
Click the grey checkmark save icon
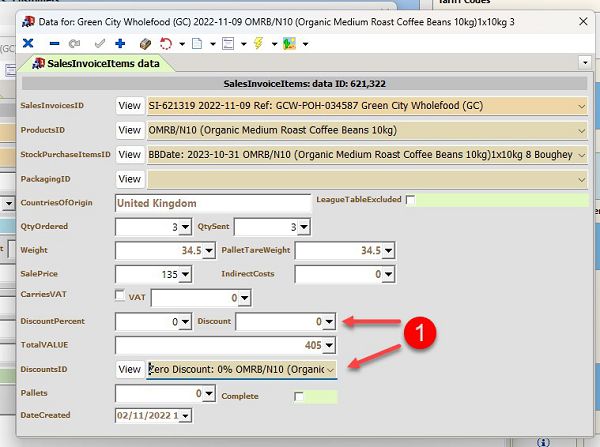(x=99, y=44)
